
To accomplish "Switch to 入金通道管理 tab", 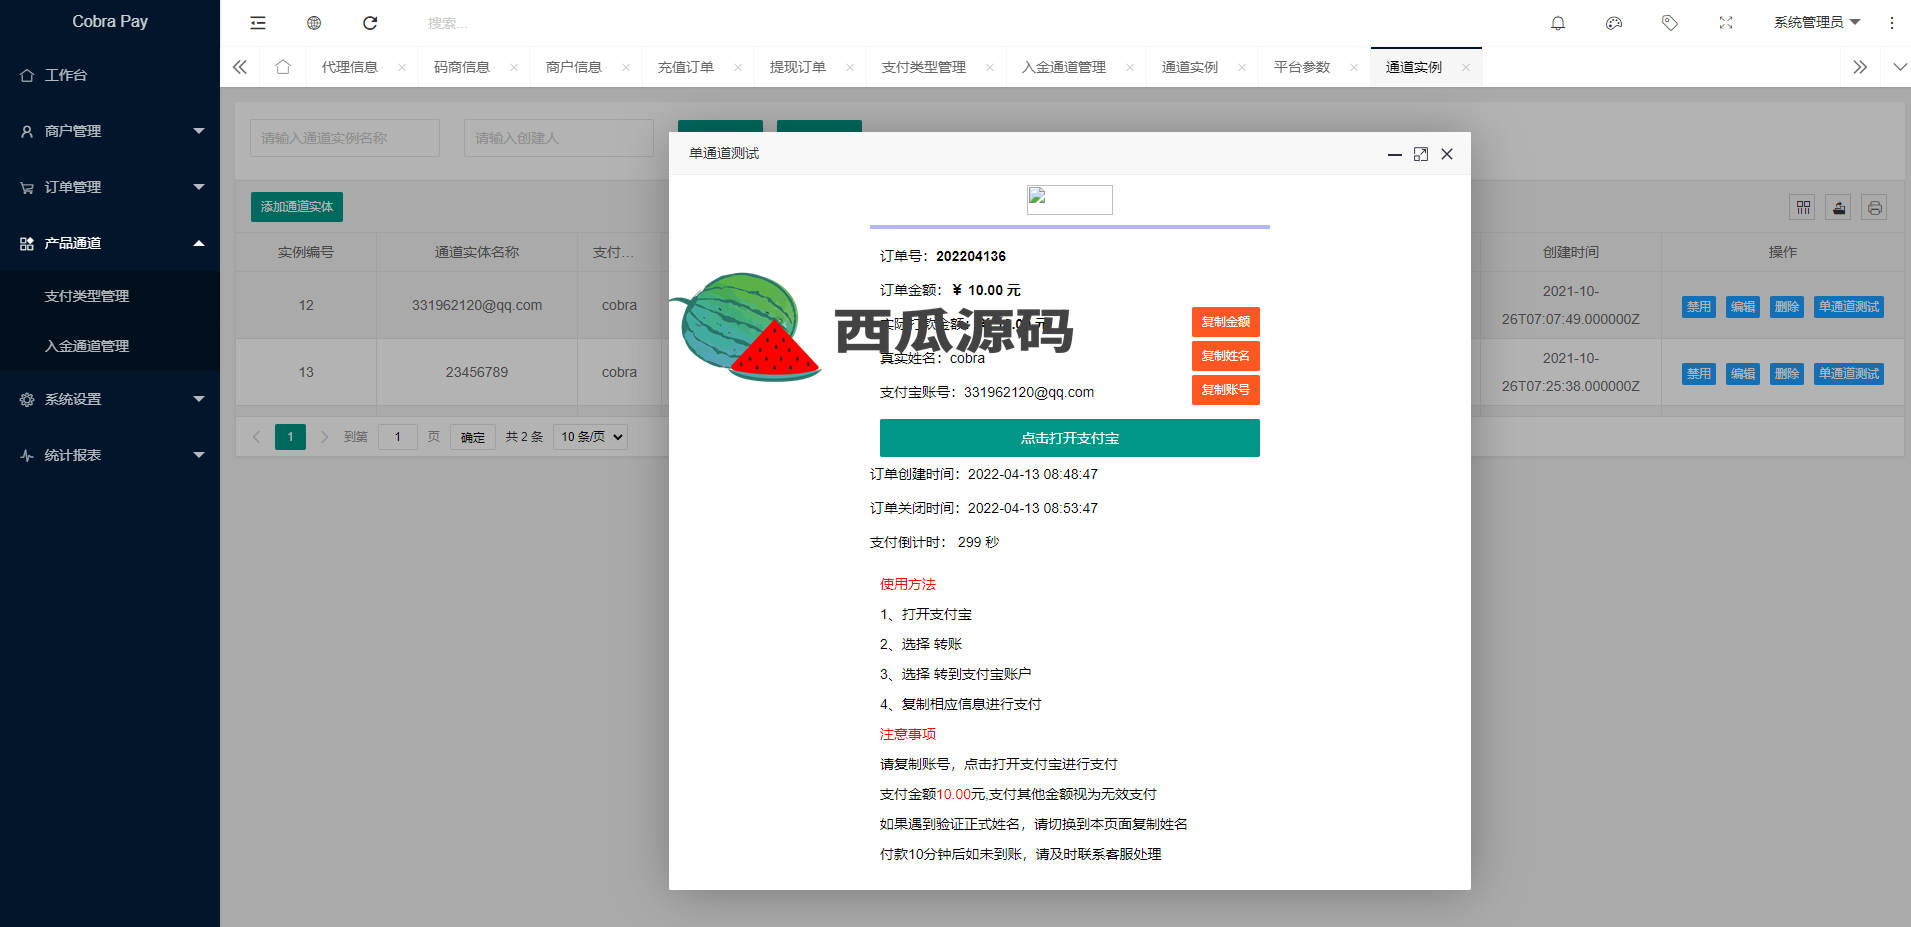I will click(1064, 67).
